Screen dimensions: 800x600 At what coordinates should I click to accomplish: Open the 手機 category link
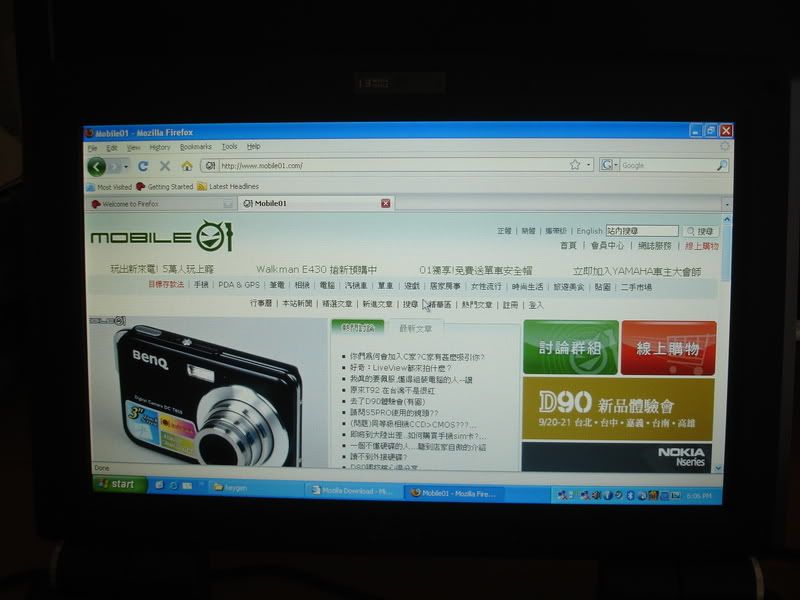click(201, 284)
